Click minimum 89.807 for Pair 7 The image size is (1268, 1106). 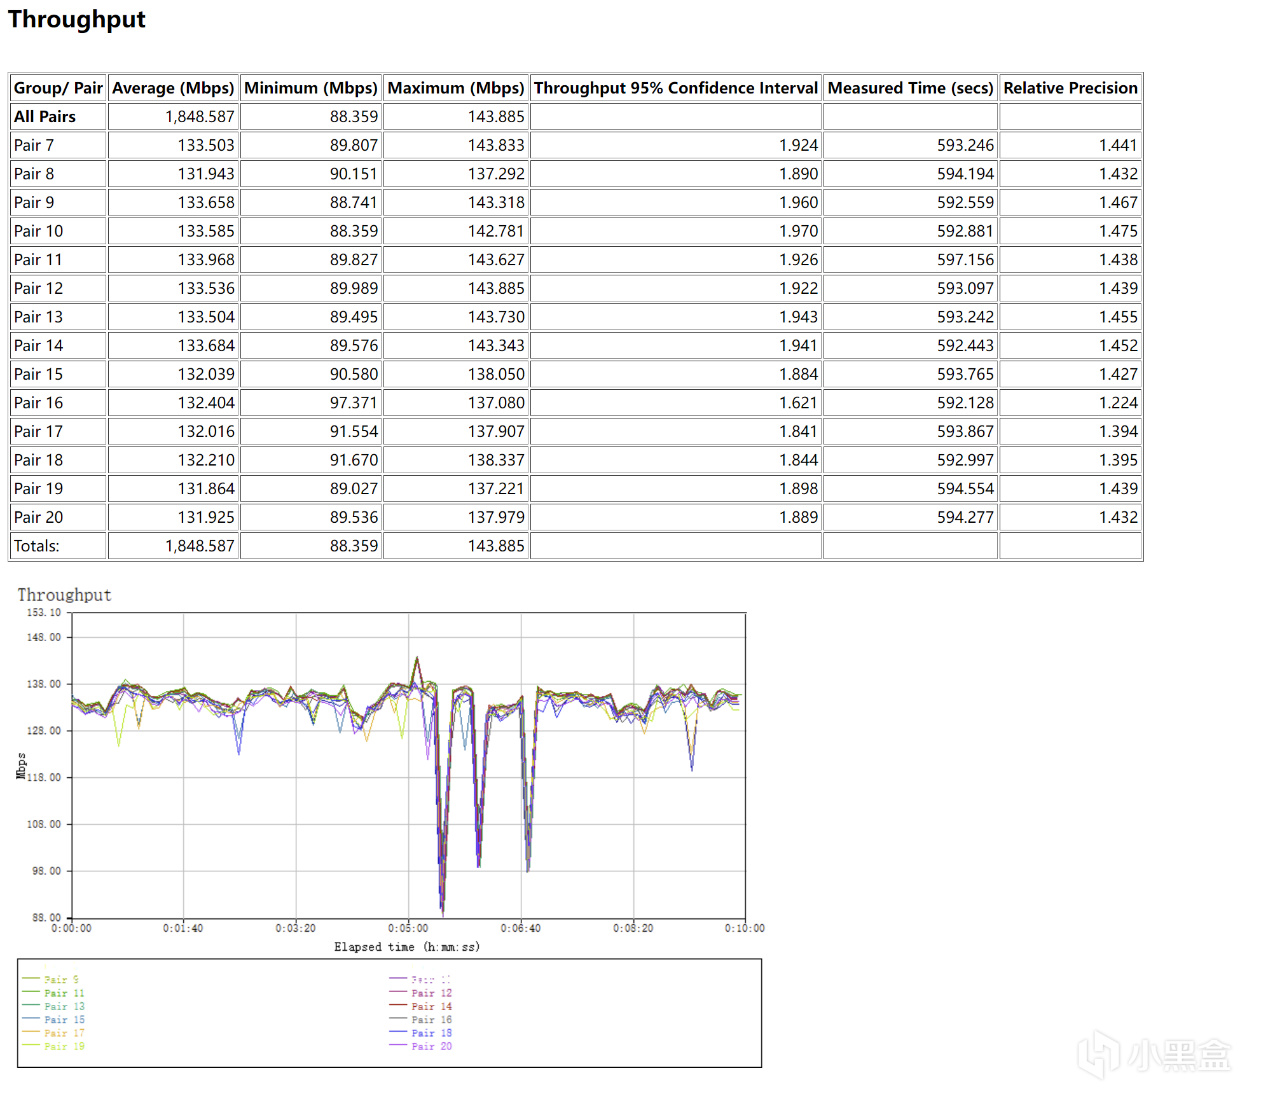tap(354, 145)
